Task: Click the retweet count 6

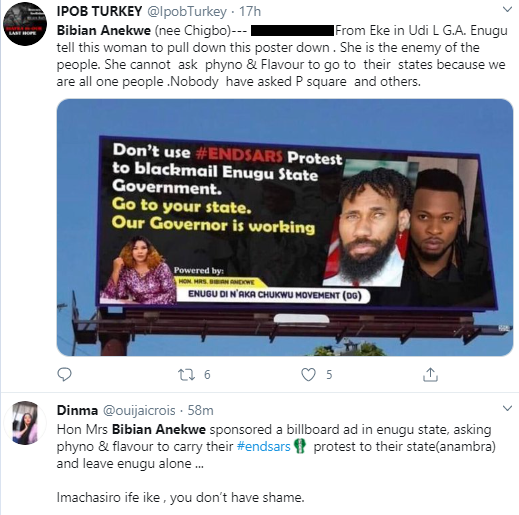Action: (207, 375)
